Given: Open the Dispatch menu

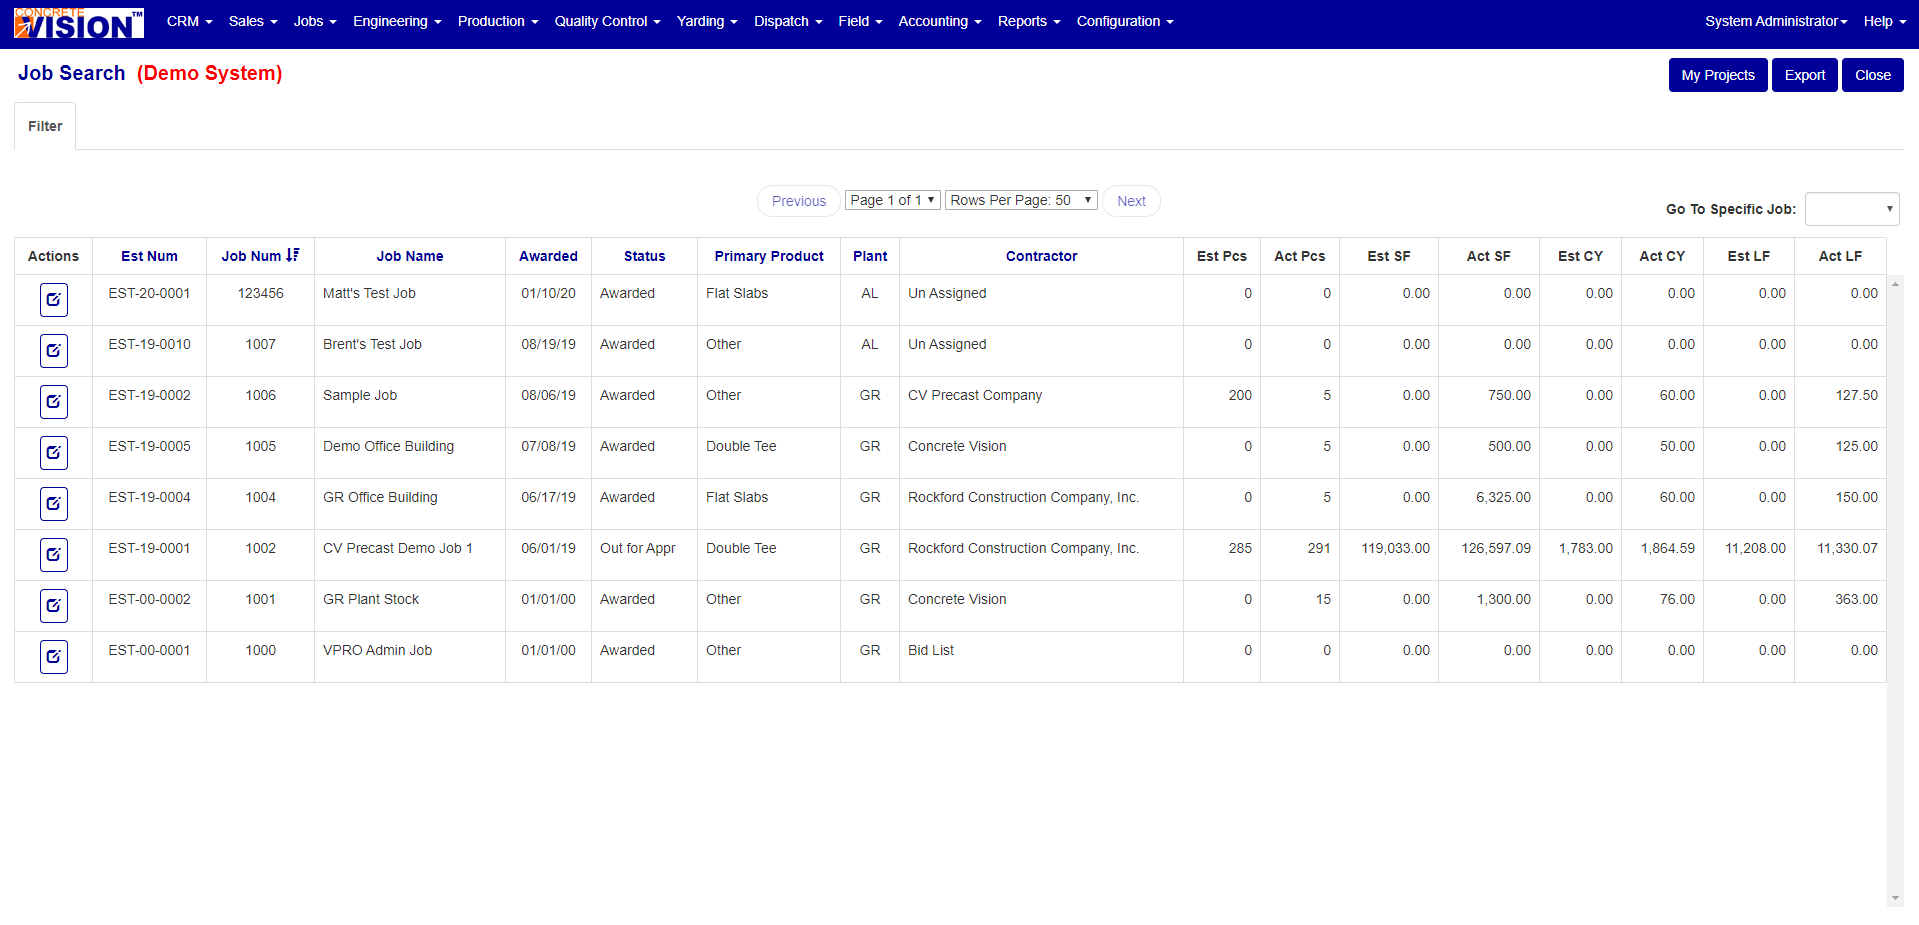Looking at the screenshot, I should (788, 21).
